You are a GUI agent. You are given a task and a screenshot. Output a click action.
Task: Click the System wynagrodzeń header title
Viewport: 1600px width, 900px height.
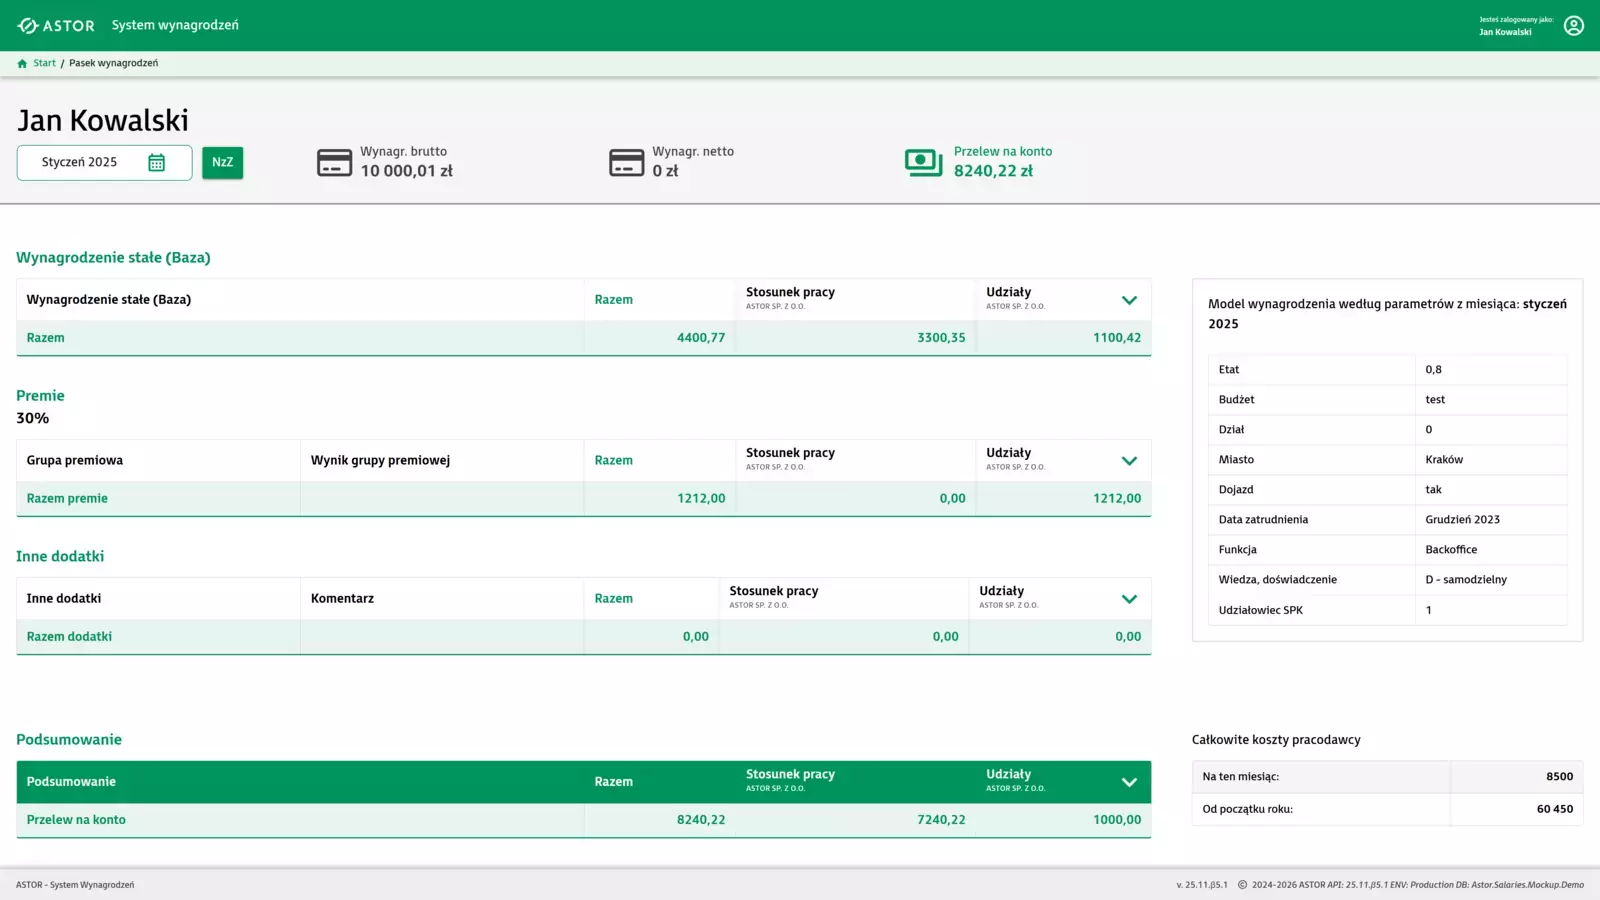click(x=175, y=25)
